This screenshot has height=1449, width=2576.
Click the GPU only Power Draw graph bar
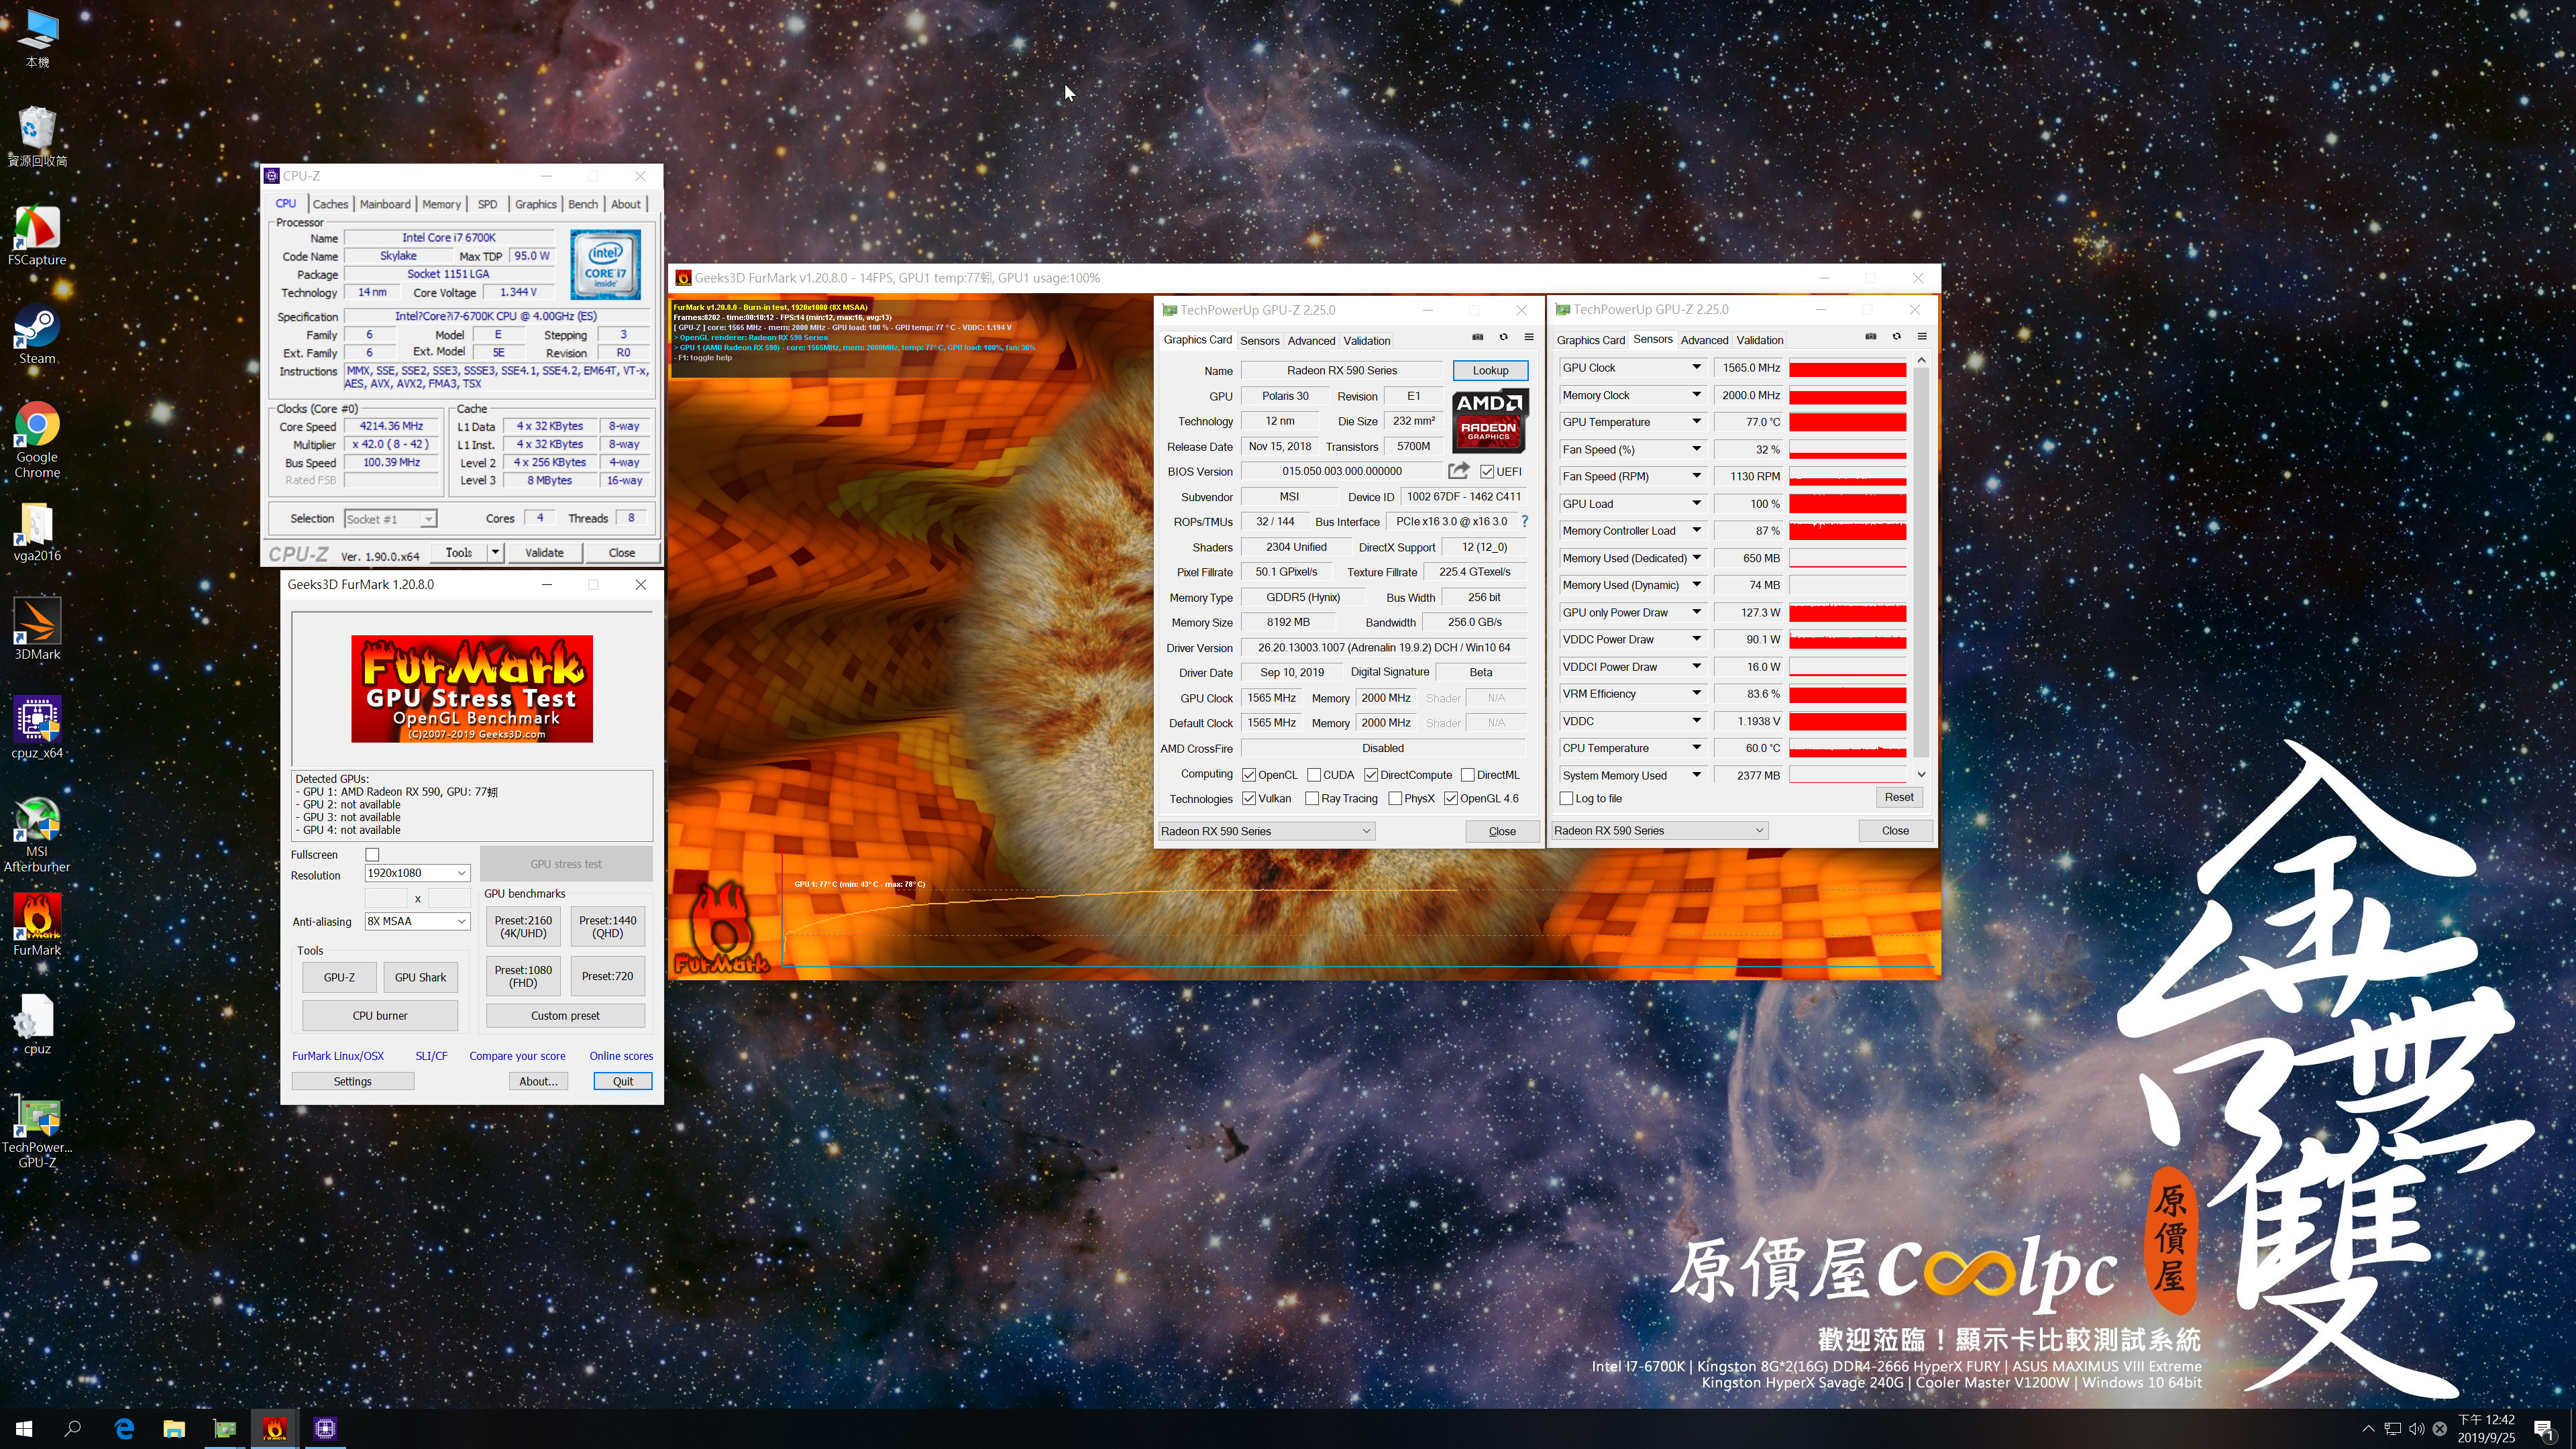(1847, 612)
